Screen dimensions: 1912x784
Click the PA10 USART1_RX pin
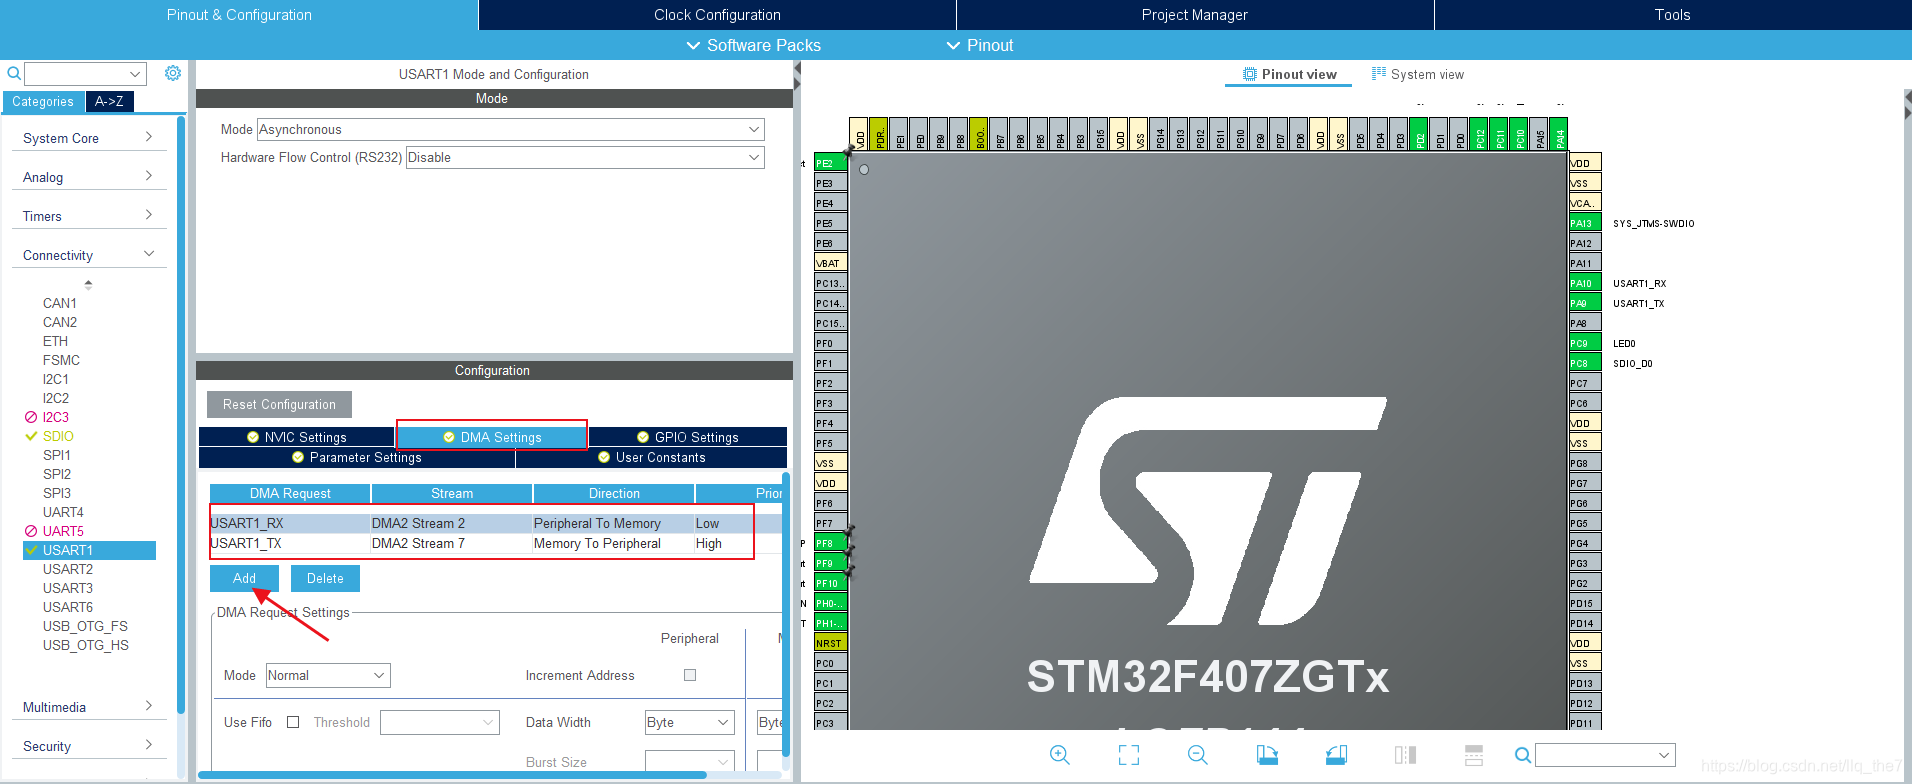[1585, 283]
